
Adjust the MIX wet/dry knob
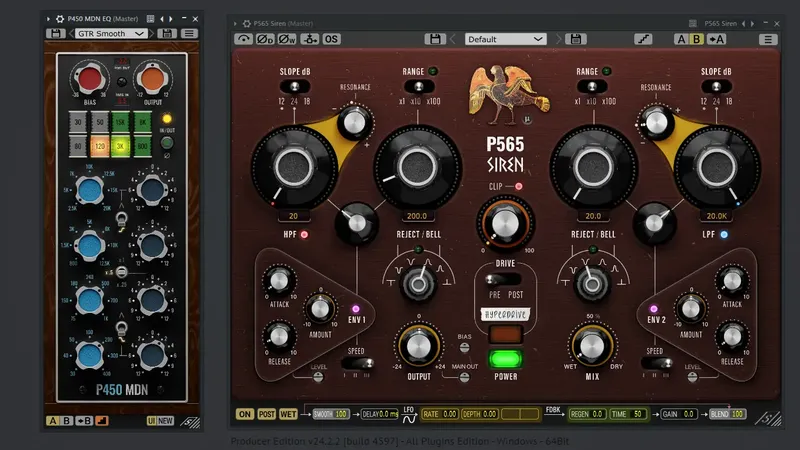click(592, 347)
